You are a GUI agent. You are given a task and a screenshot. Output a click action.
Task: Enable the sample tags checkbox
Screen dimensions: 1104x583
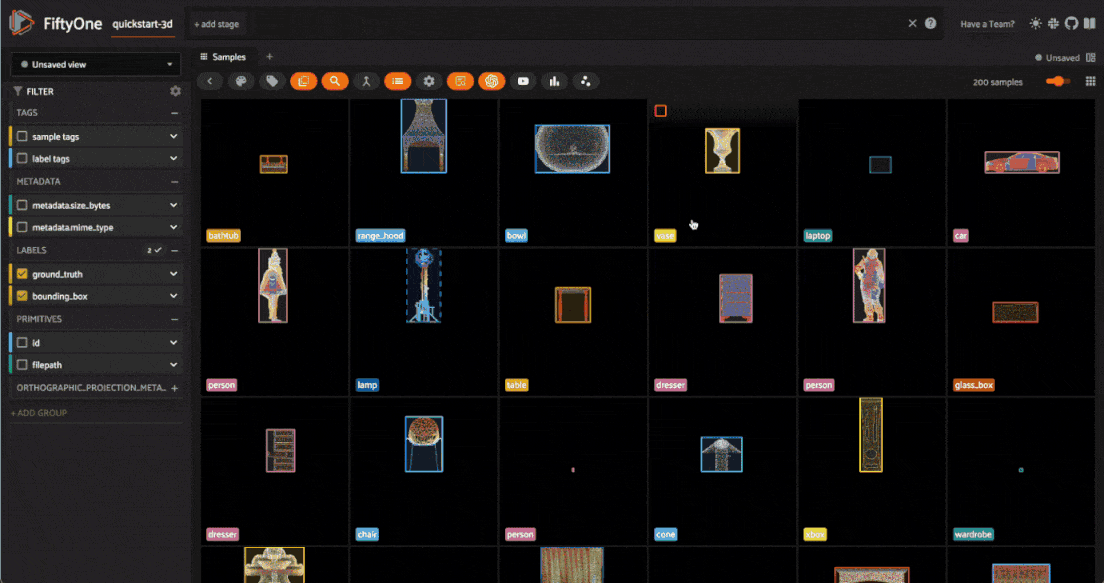coord(22,136)
